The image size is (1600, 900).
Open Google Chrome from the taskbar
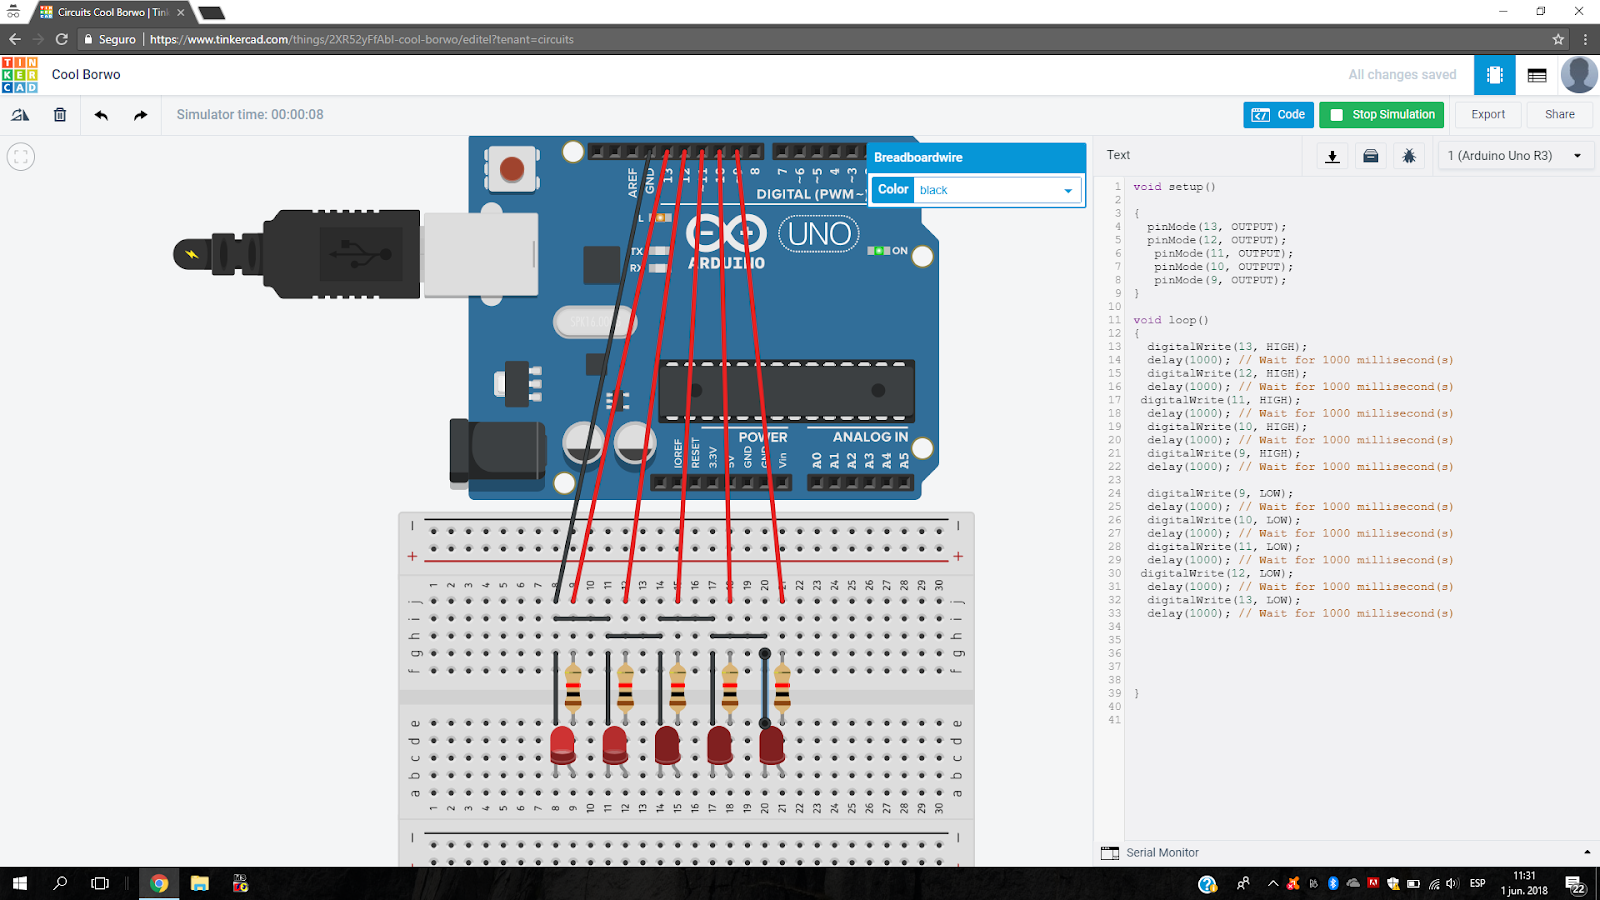(159, 883)
